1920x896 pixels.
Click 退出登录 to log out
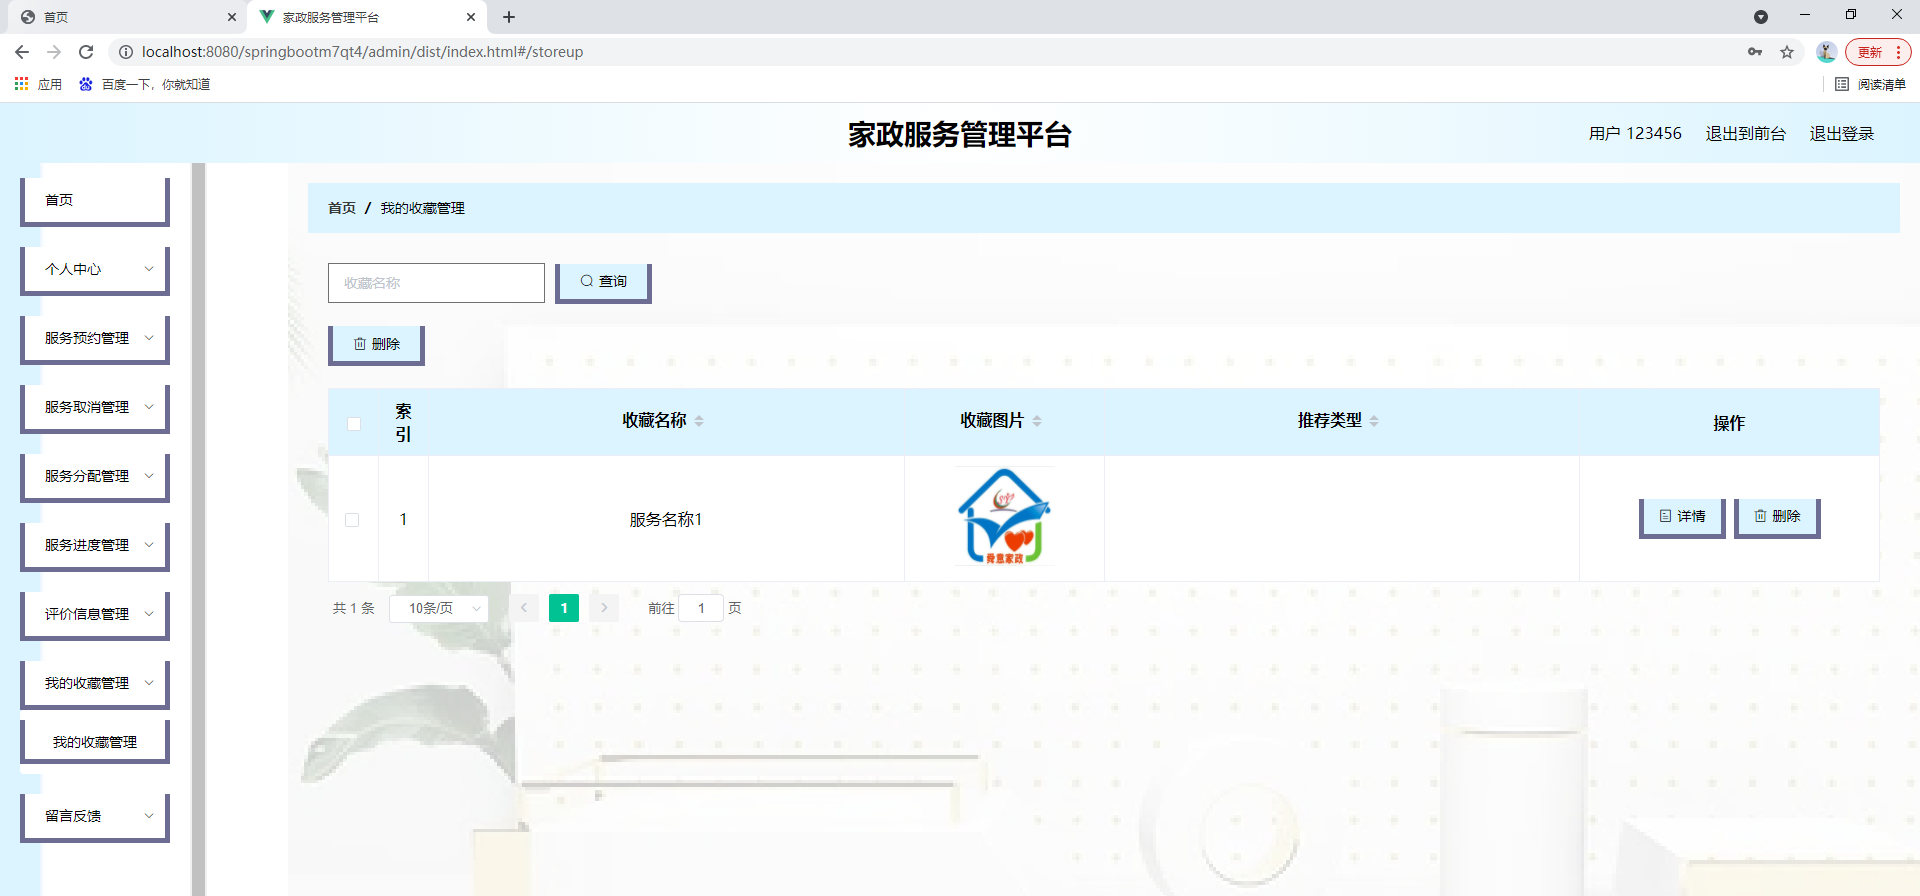point(1841,133)
